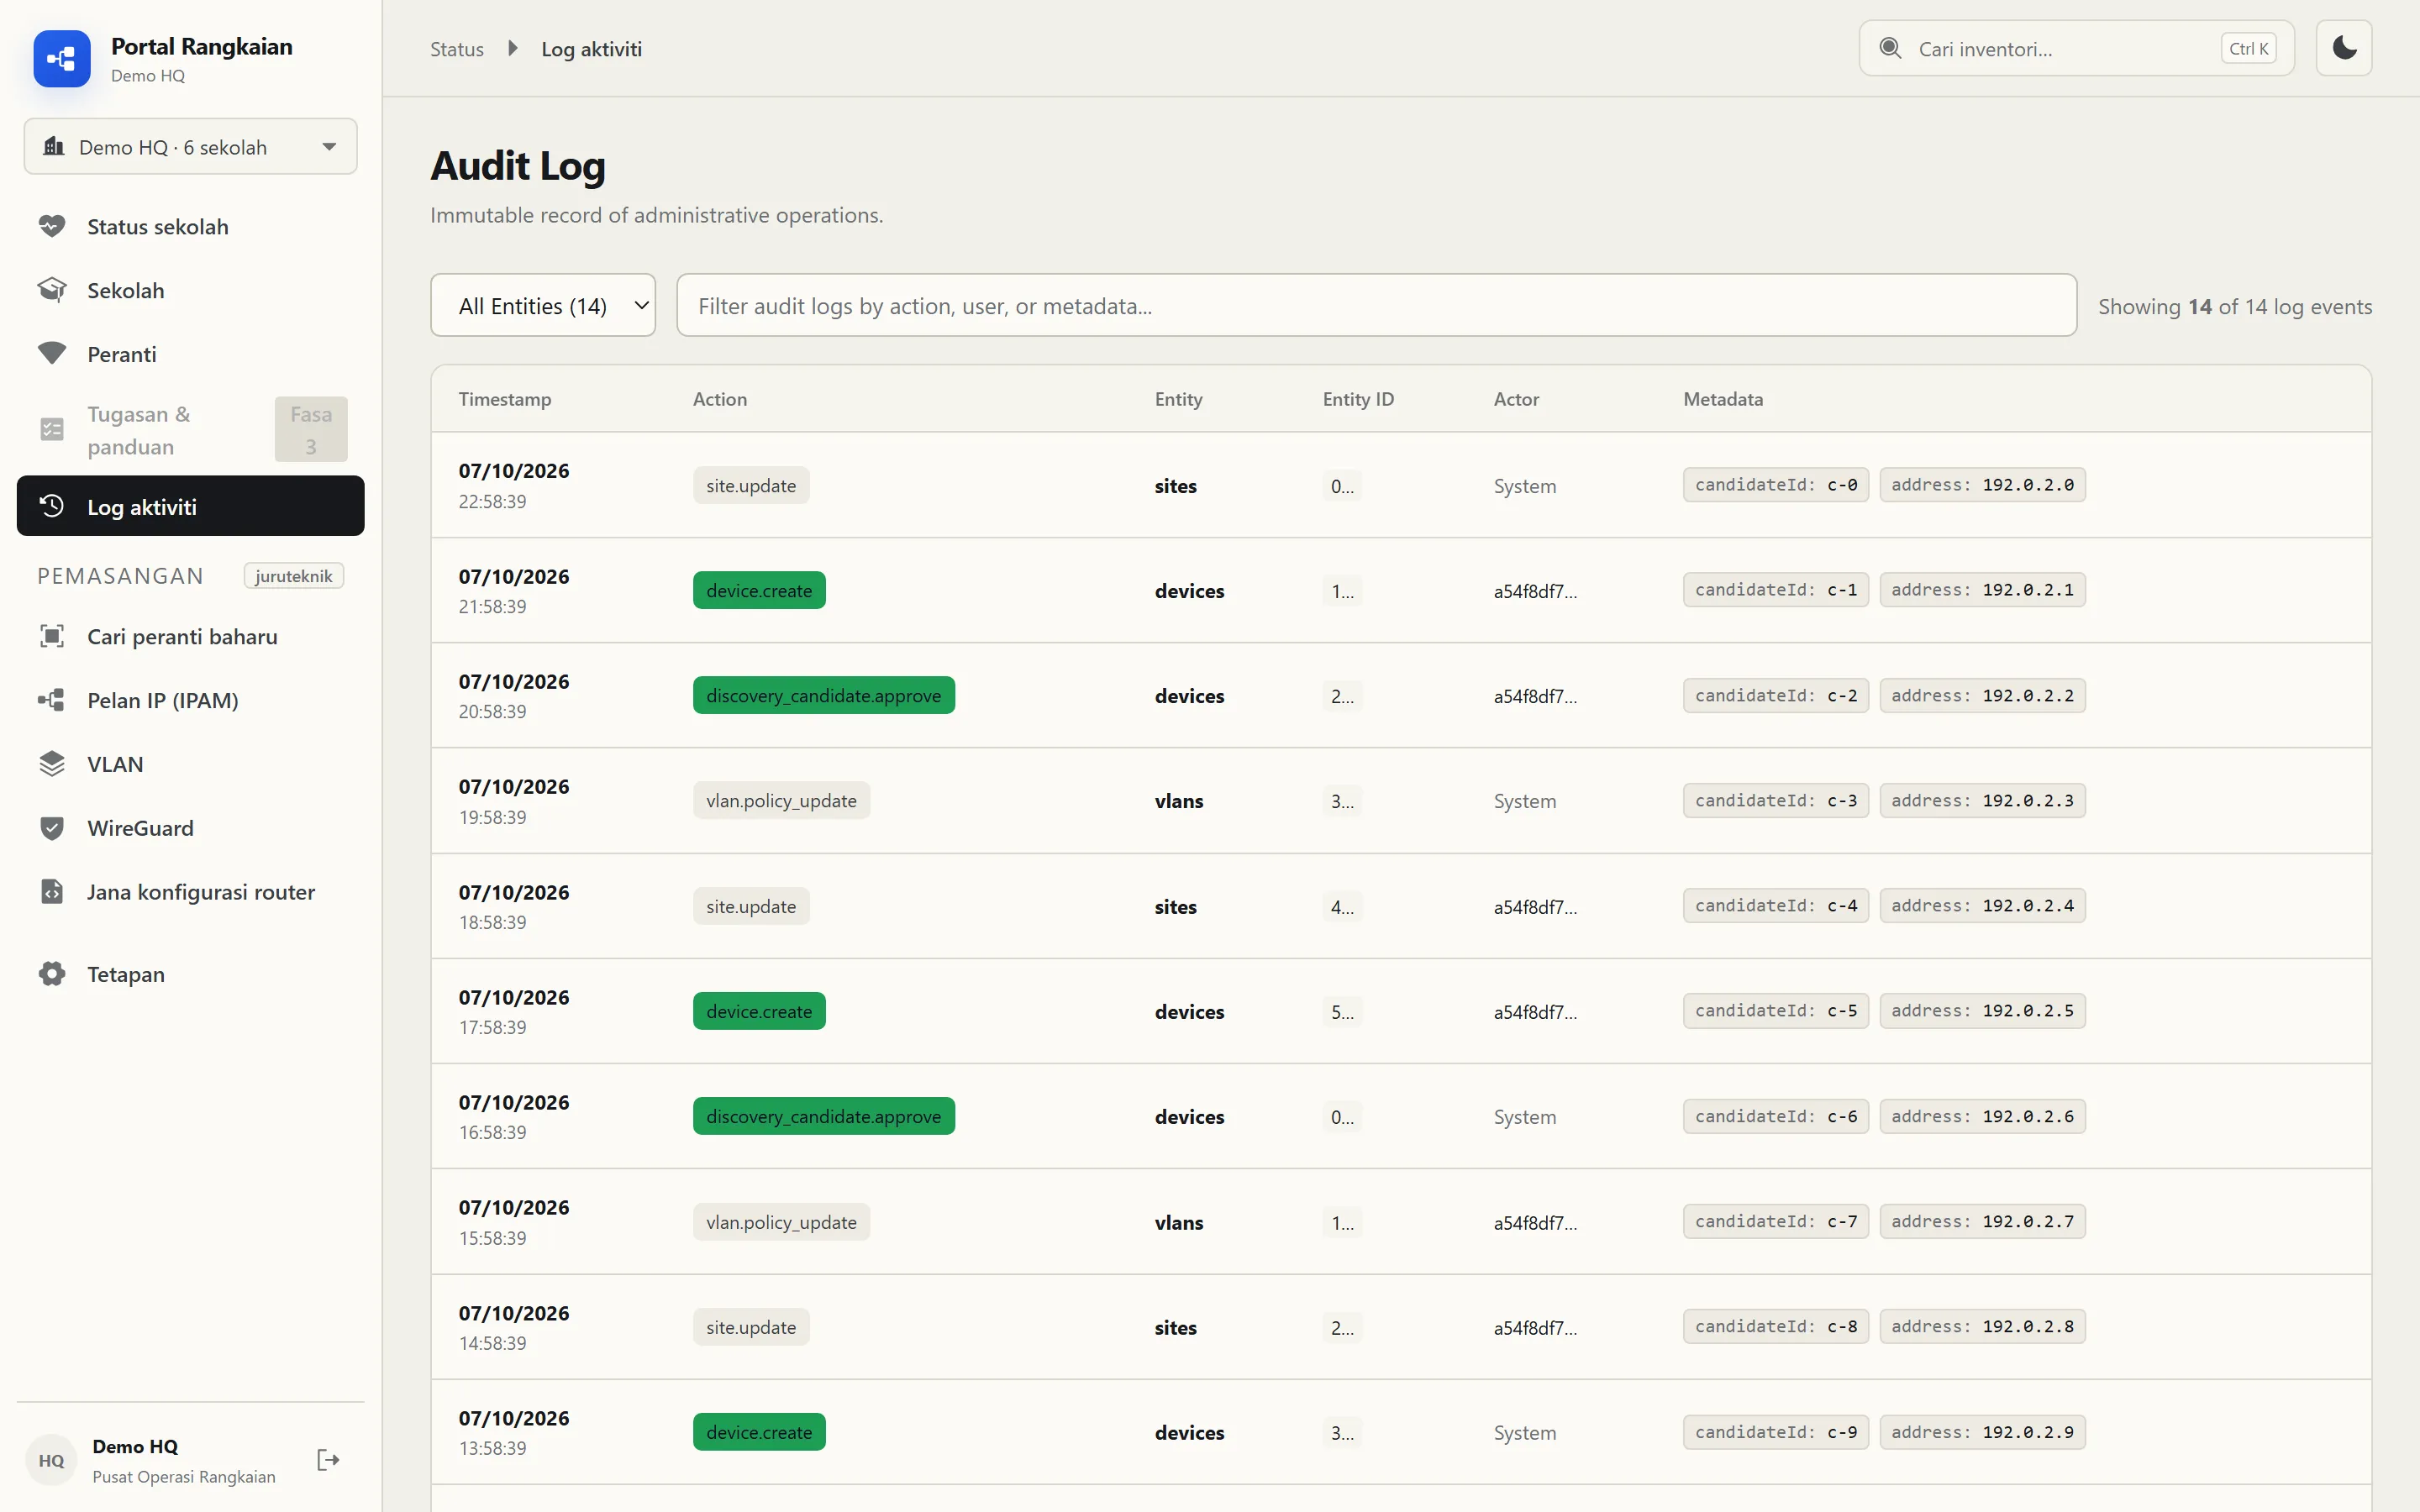Open the Peranti wifi icon
The width and height of the screenshot is (2420, 1512).
click(x=52, y=354)
